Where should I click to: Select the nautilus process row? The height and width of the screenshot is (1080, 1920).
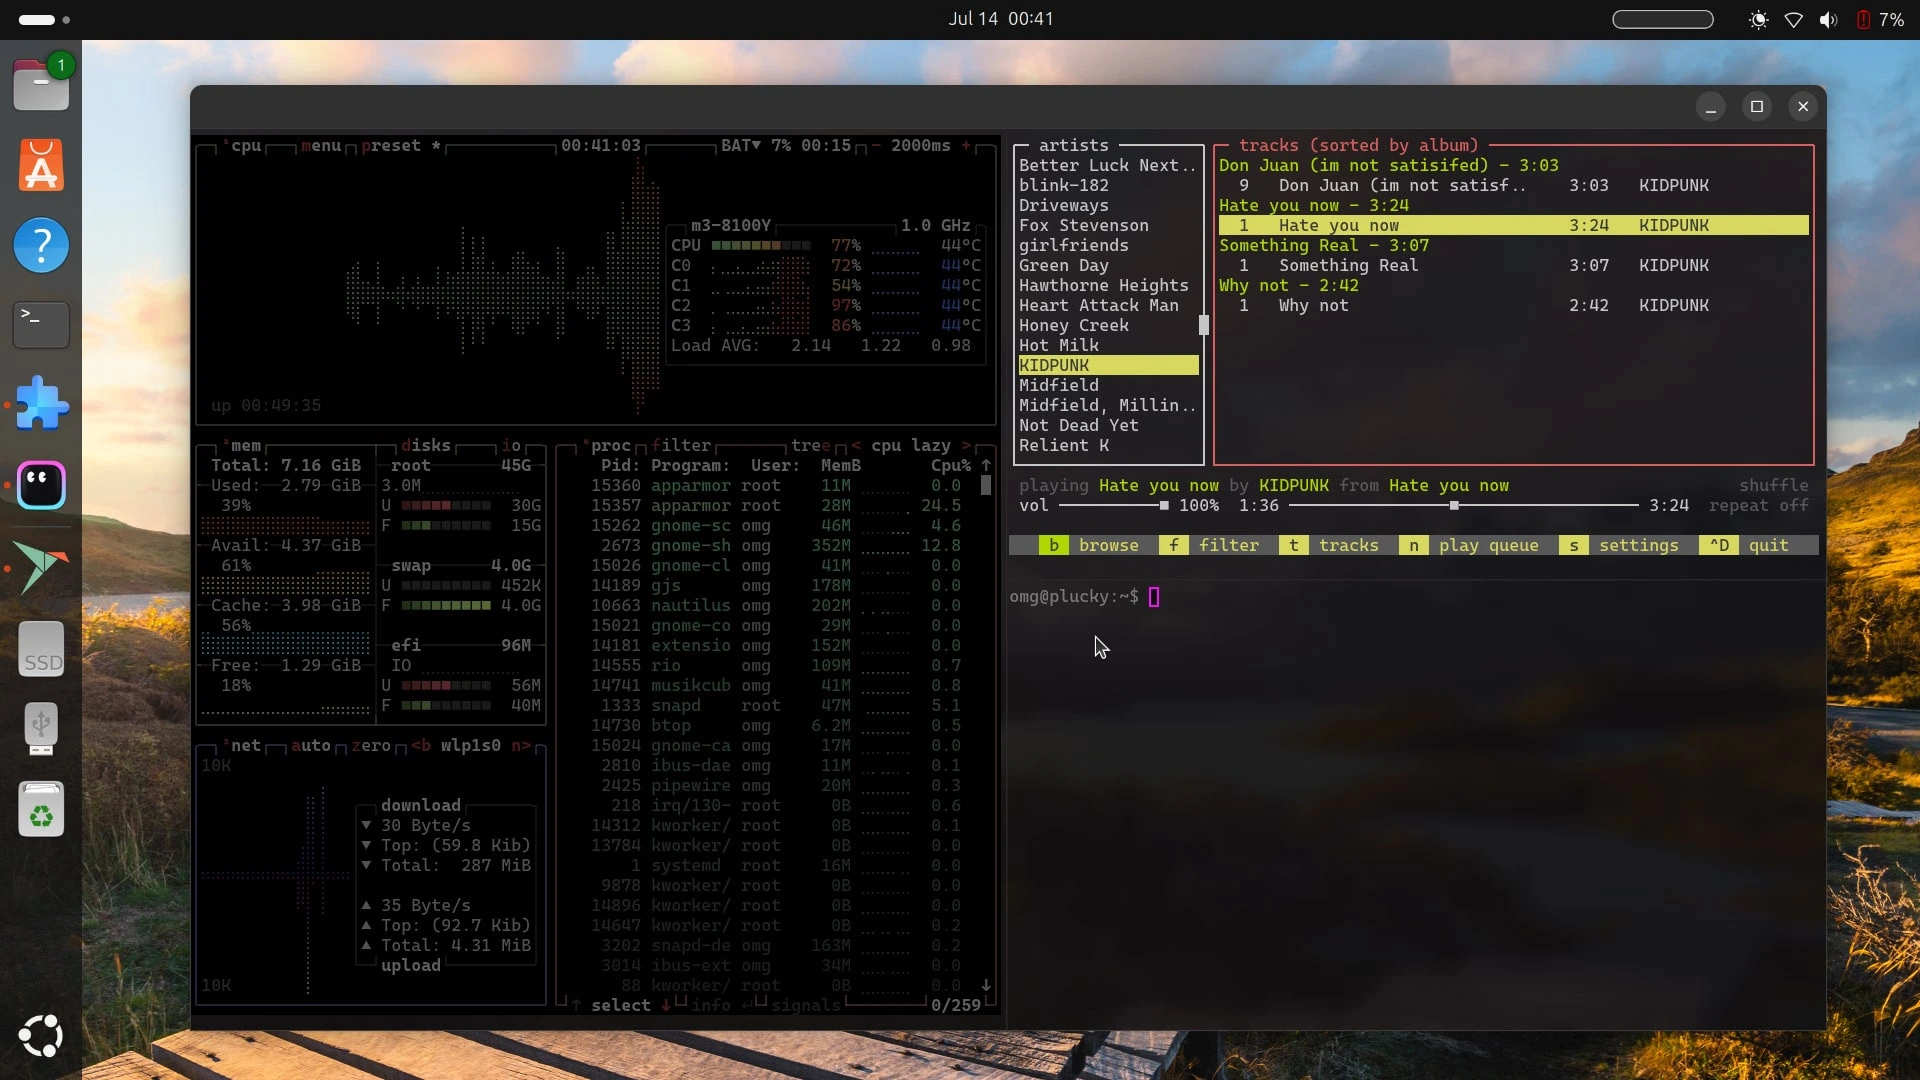[x=776, y=606]
